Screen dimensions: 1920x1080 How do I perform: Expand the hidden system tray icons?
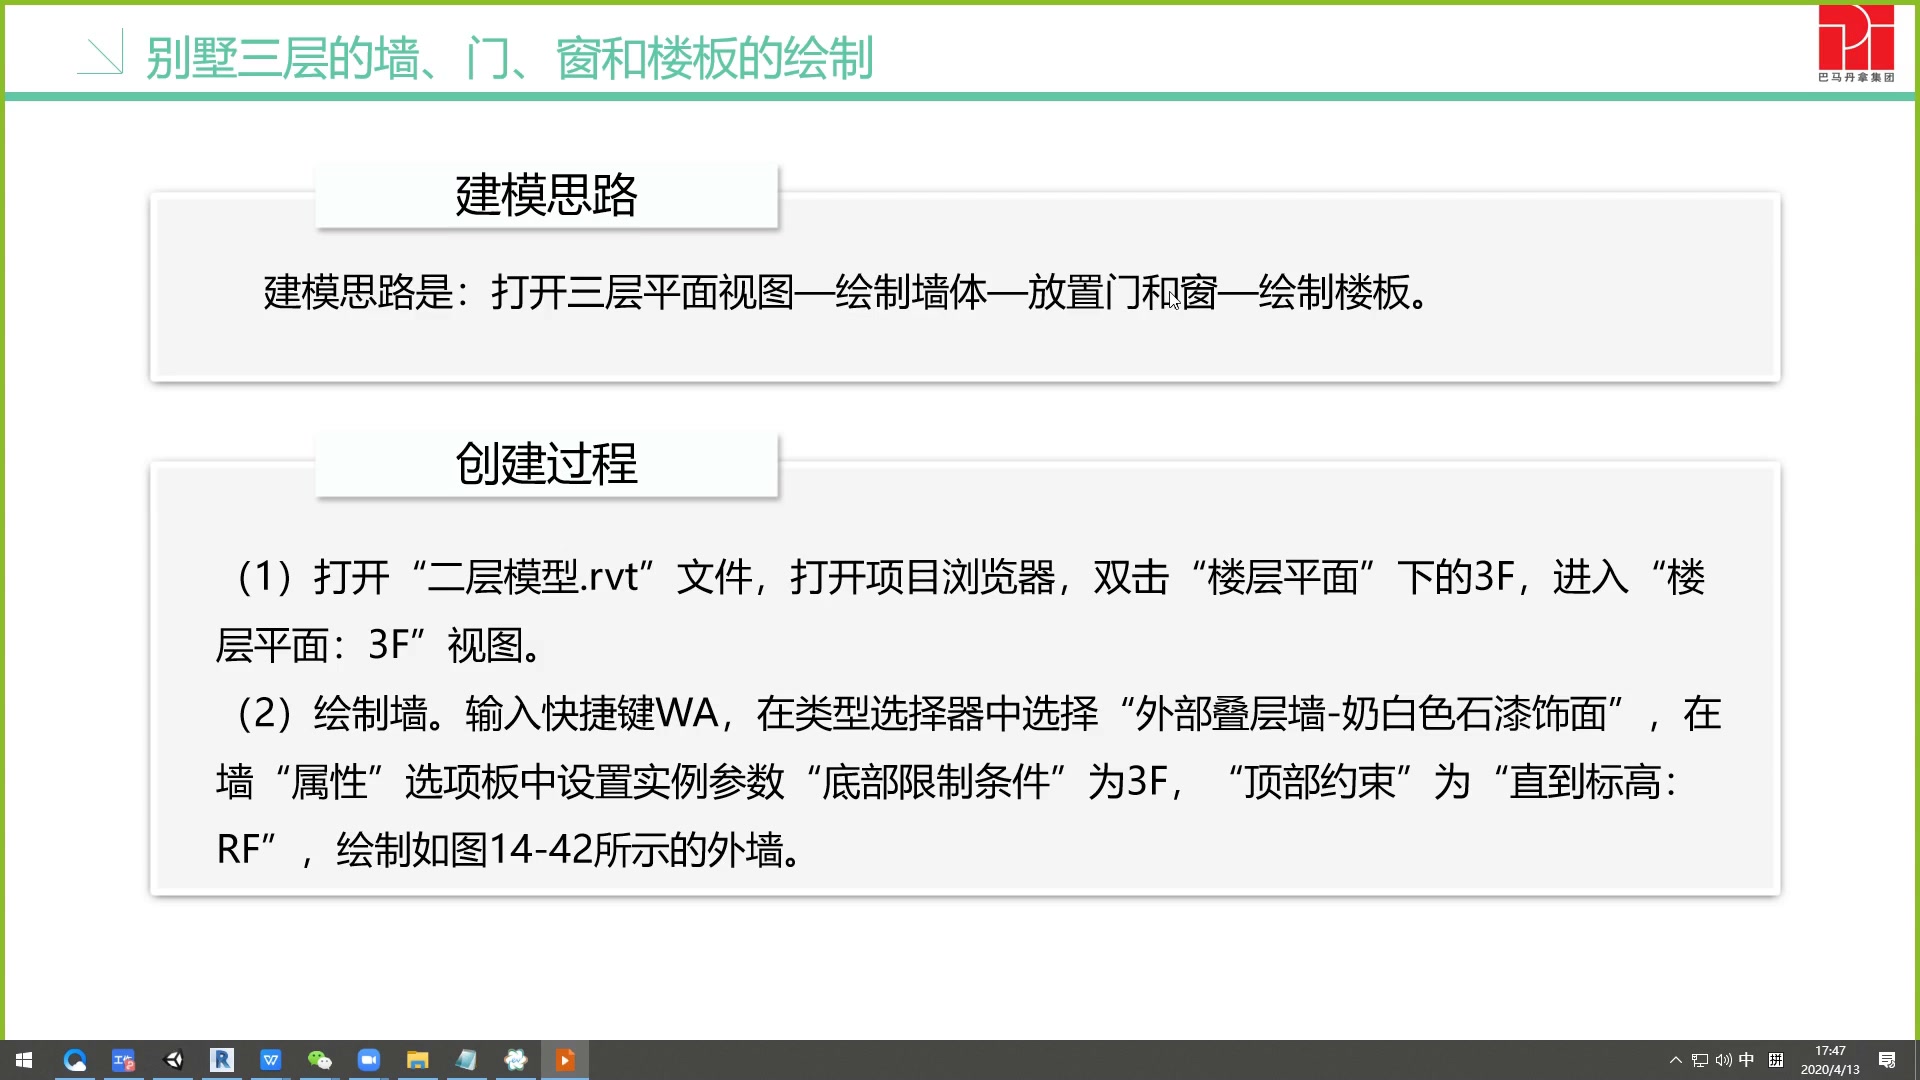[x=1676, y=1060]
